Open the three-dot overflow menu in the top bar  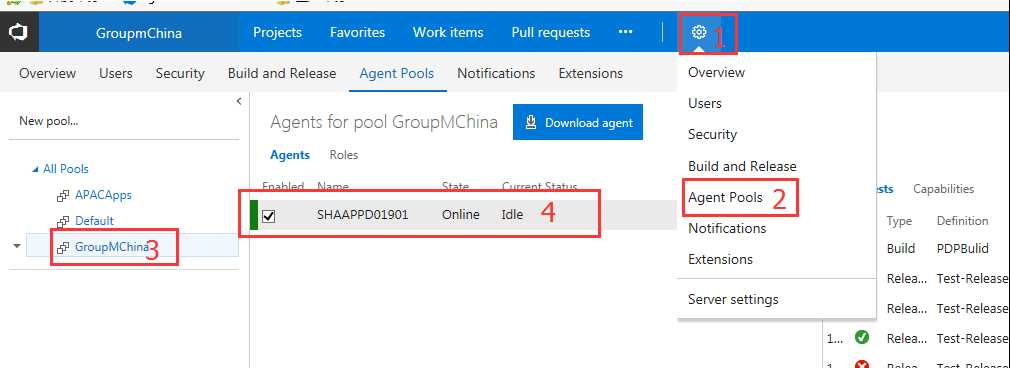pos(625,32)
